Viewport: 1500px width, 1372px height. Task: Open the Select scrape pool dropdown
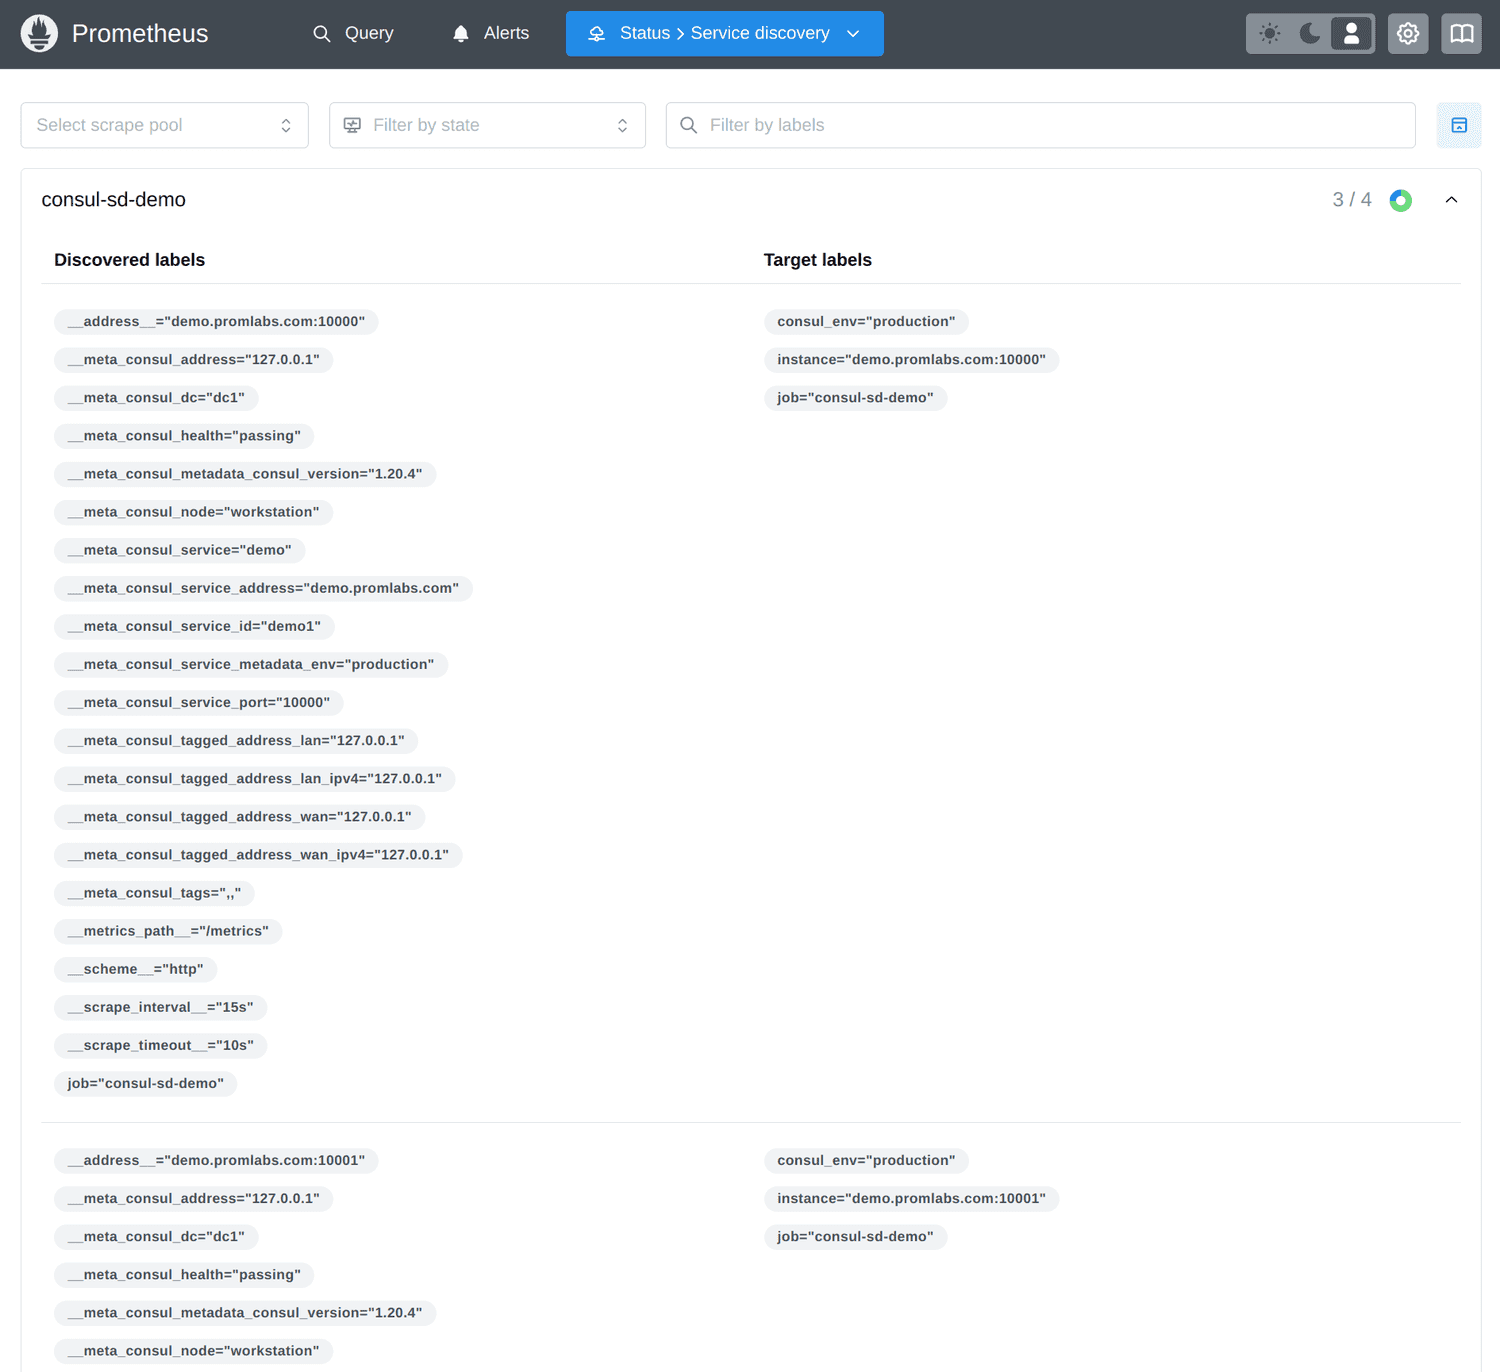pyautogui.click(x=164, y=125)
